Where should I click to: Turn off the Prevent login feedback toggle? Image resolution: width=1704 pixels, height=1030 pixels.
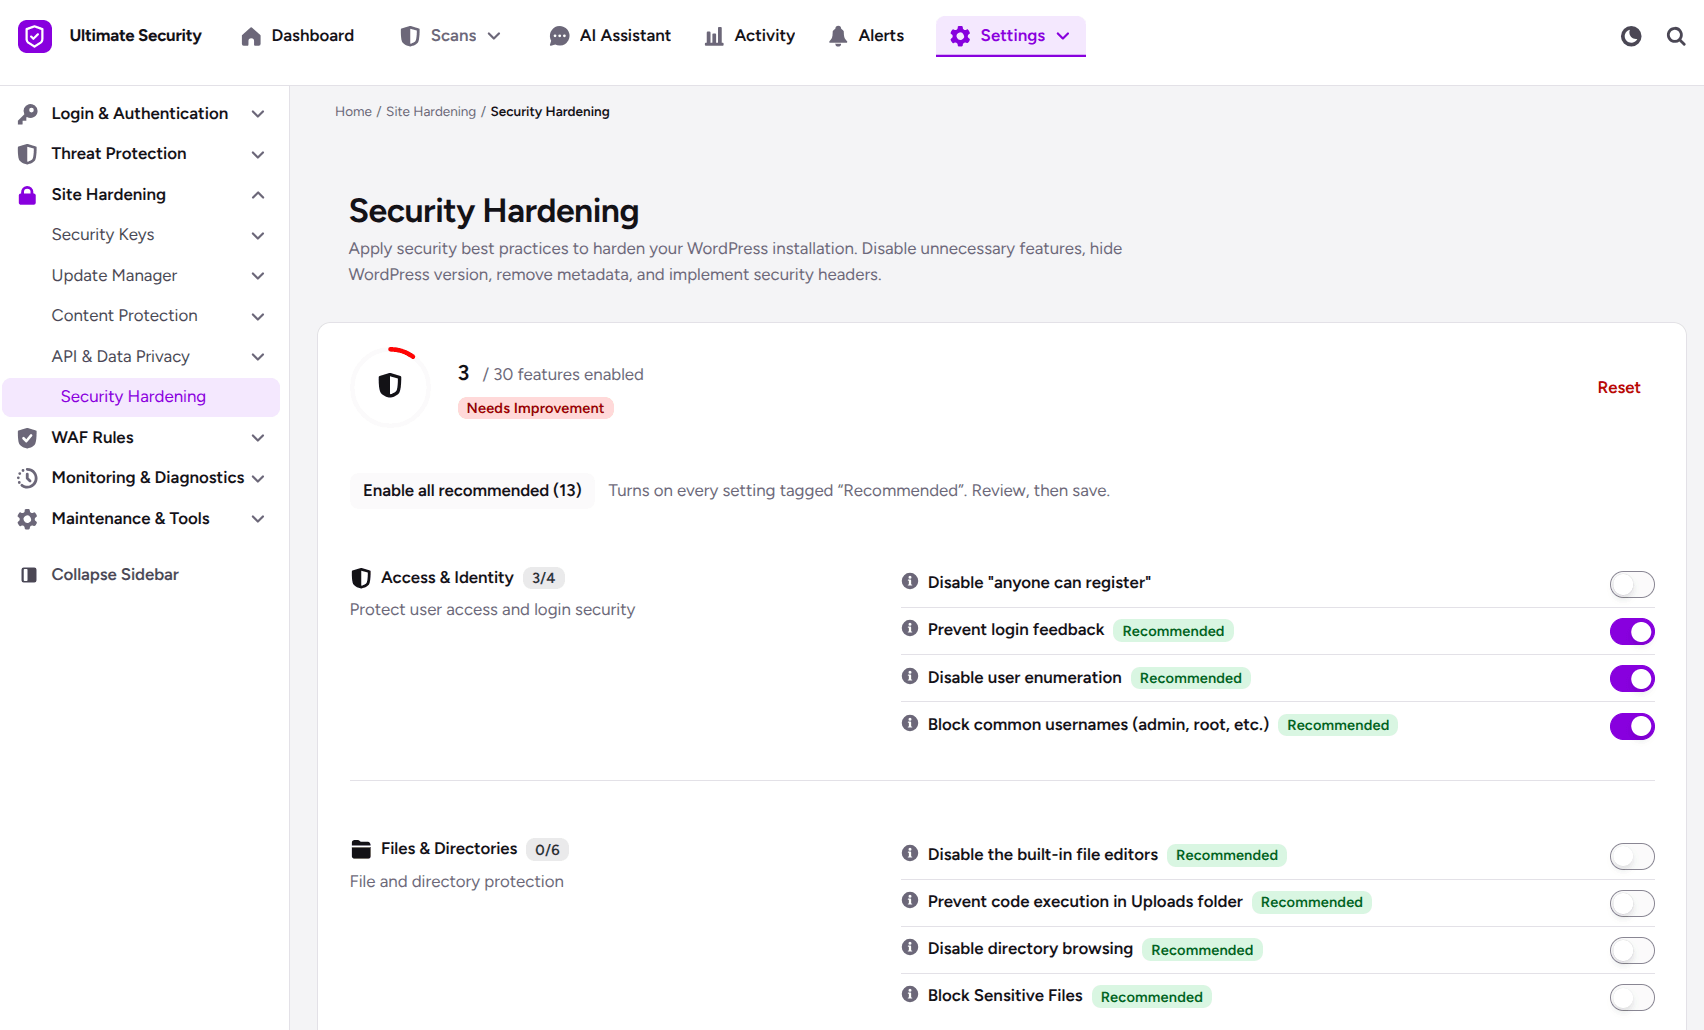(1632, 631)
